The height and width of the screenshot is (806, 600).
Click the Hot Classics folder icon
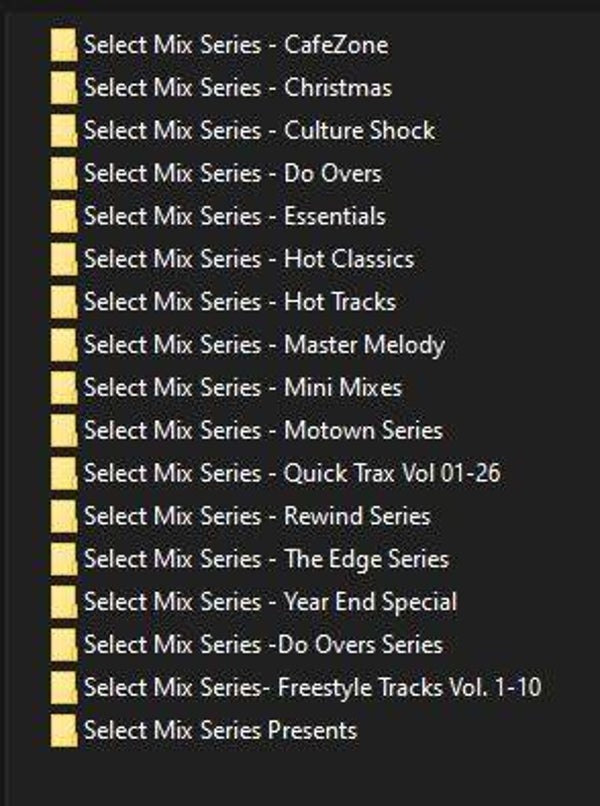coord(64,260)
